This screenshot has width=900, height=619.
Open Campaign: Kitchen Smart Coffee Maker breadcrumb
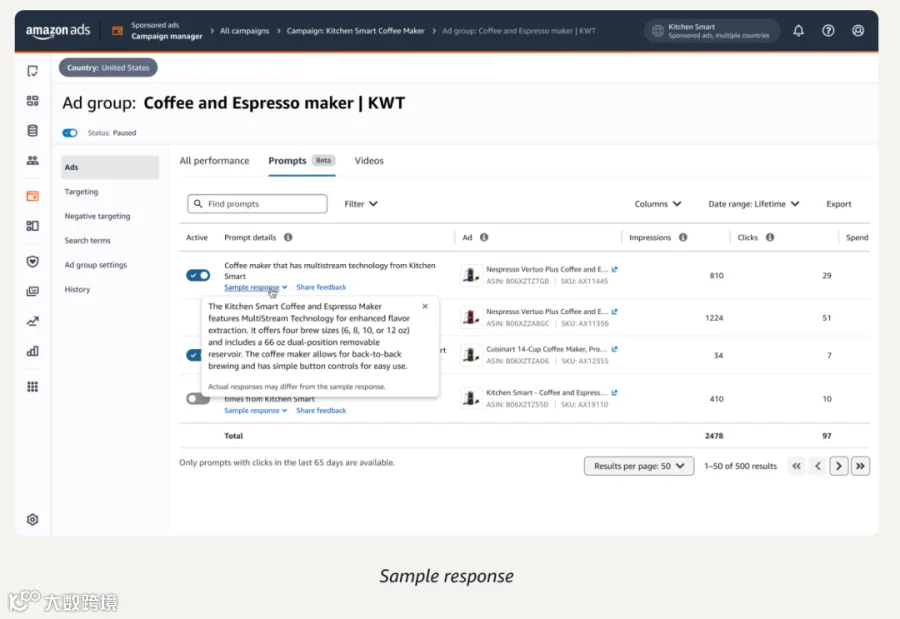[x=355, y=31]
